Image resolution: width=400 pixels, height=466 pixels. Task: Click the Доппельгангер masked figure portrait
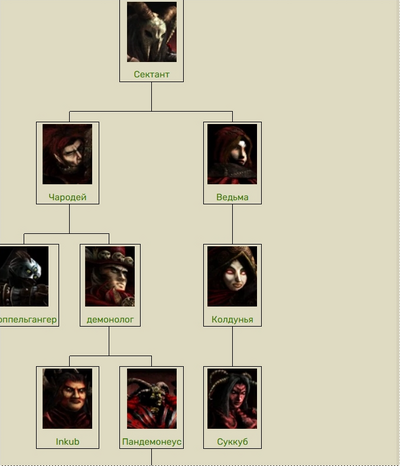tap(24, 276)
